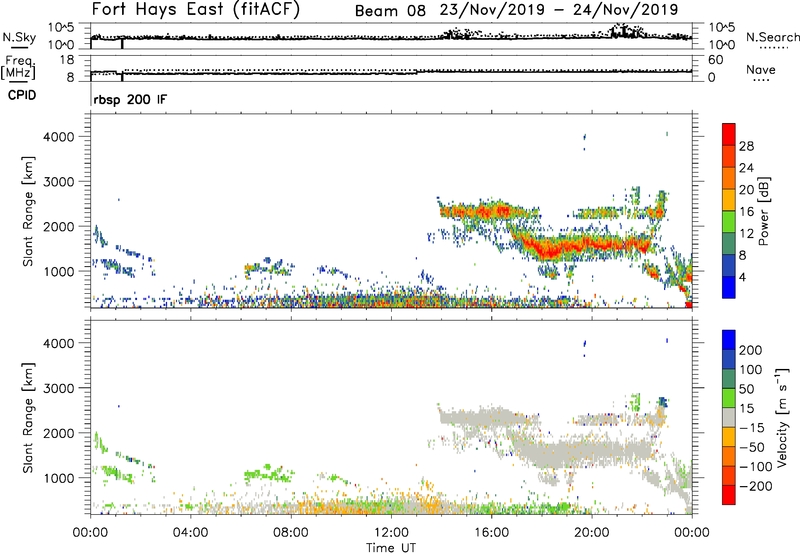Click the date range "23/Nov/2019 – 24/Nov/2019"
The image size is (800, 554).
[x=559, y=10]
